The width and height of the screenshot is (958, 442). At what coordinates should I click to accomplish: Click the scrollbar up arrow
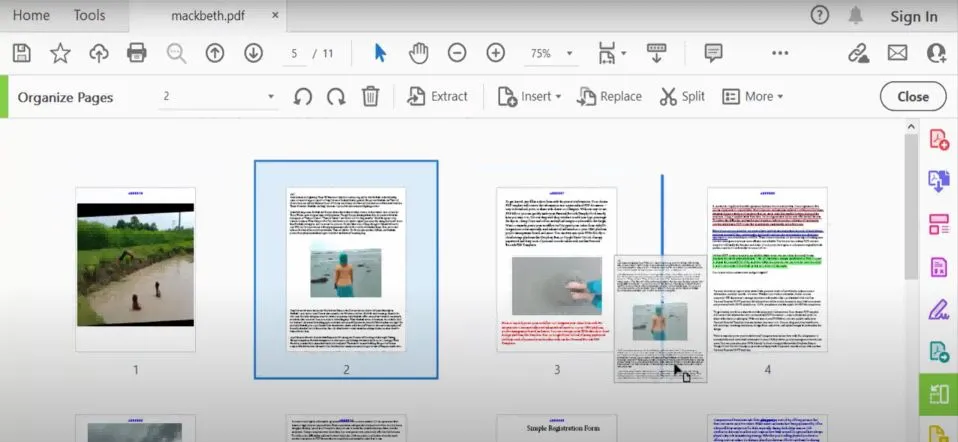pos(910,127)
